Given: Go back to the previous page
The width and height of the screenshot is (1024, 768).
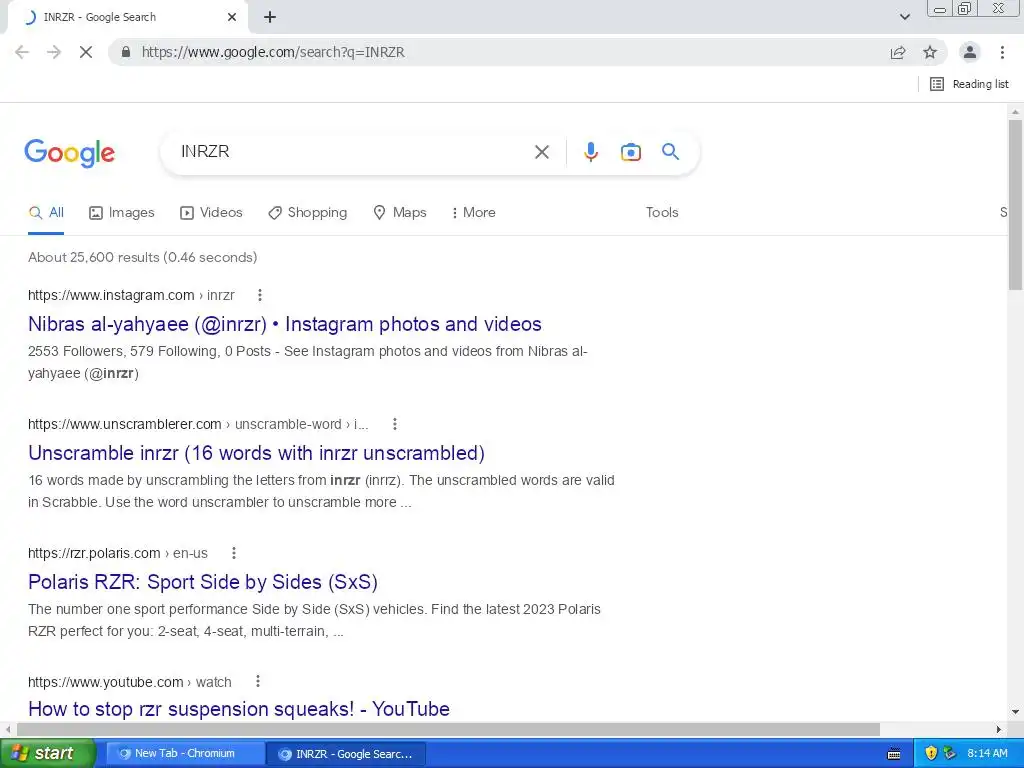Looking at the screenshot, I should coord(22,52).
